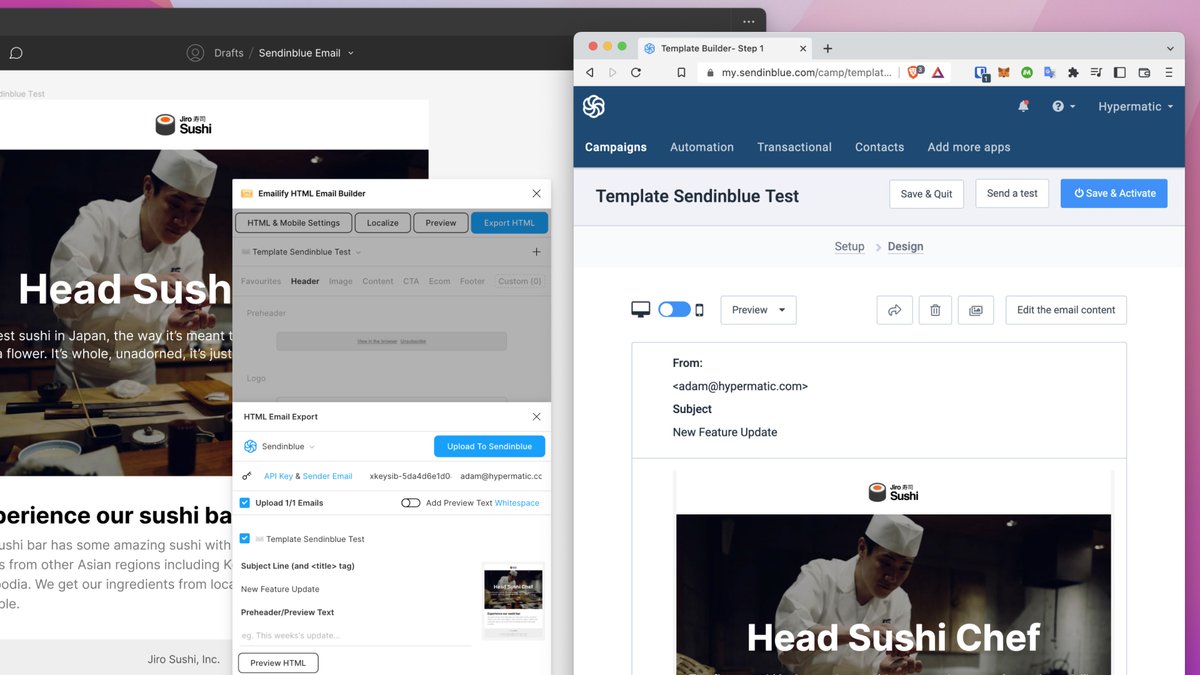The height and width of the screenshot is (675, 1200).
Task: Open Google Translate extension
Action: click(x=1049, y=73)
